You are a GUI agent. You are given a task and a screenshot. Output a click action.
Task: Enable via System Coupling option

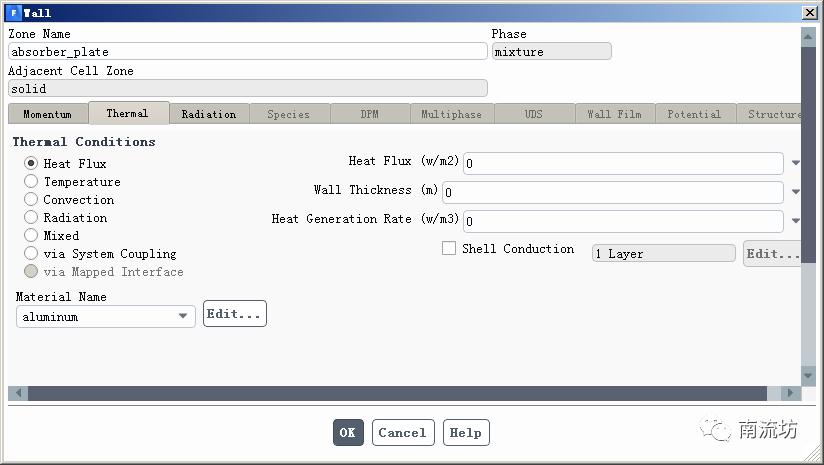point(31,253)
